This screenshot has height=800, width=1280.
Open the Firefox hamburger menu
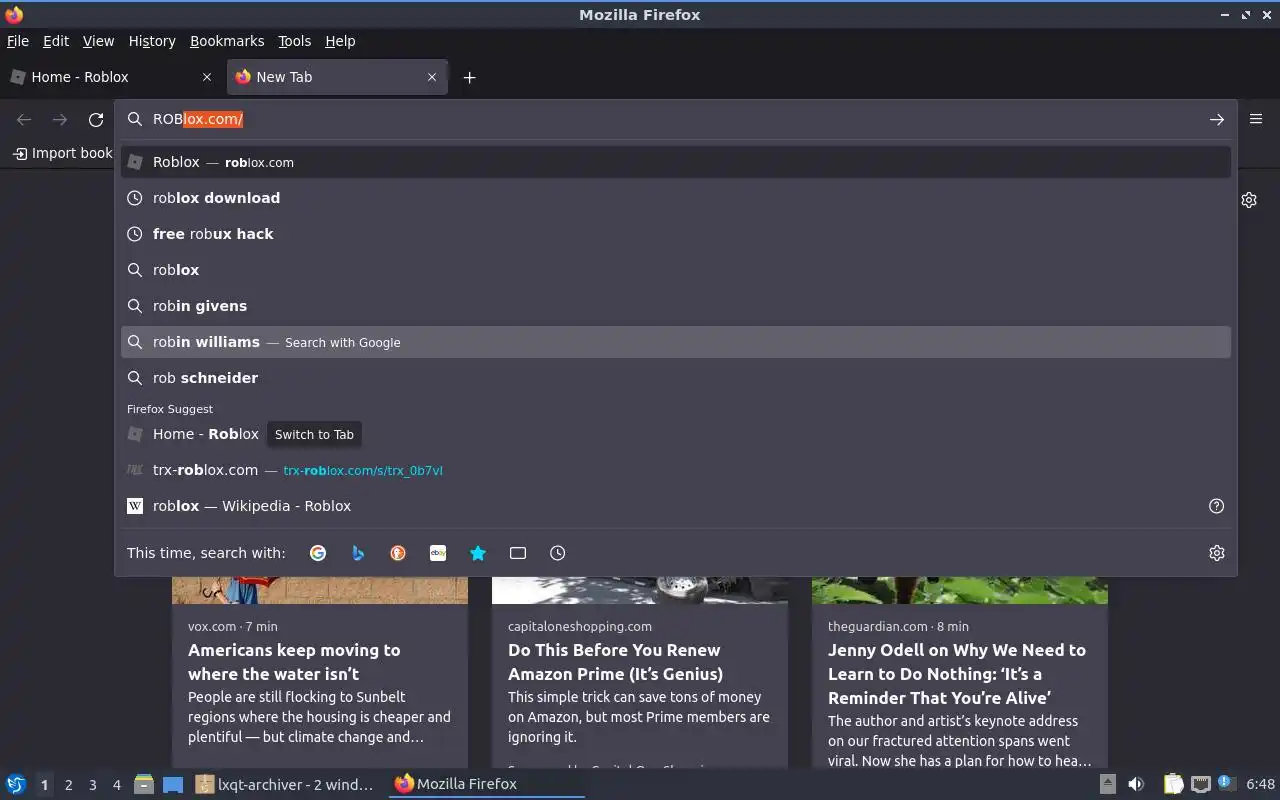point(1256,118)
